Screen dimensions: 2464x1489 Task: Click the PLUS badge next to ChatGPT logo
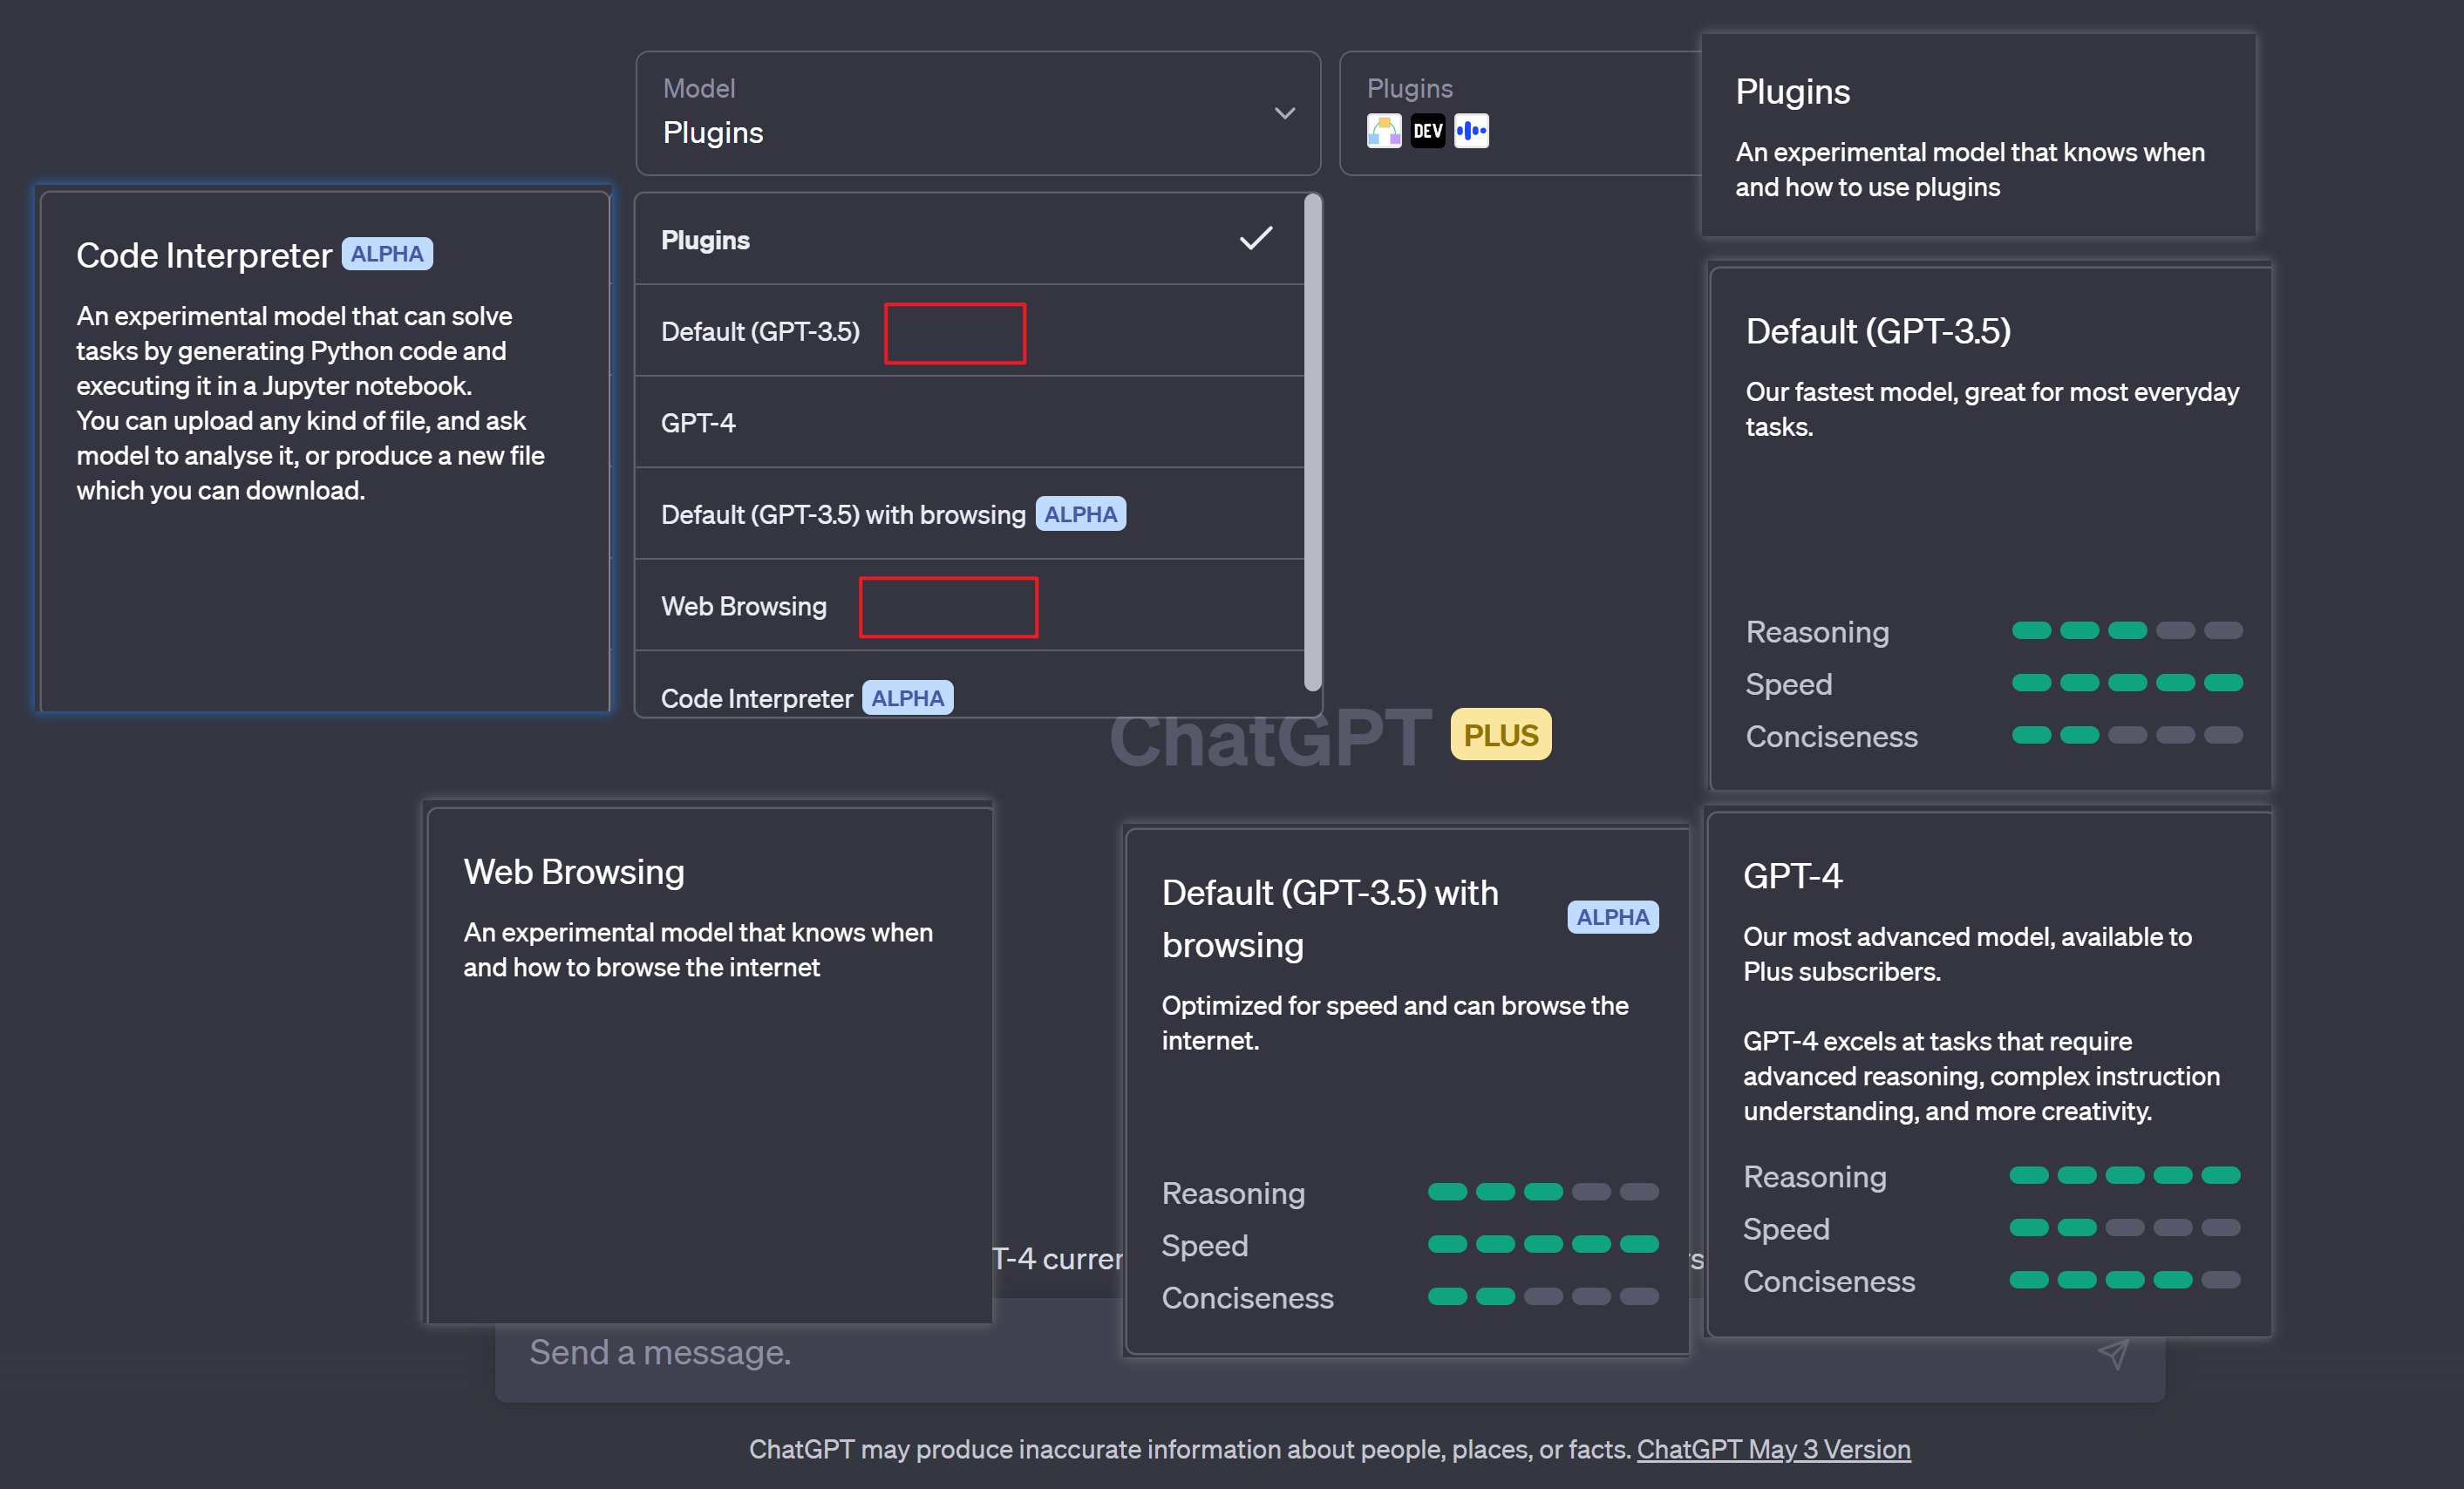[1500, 733]
